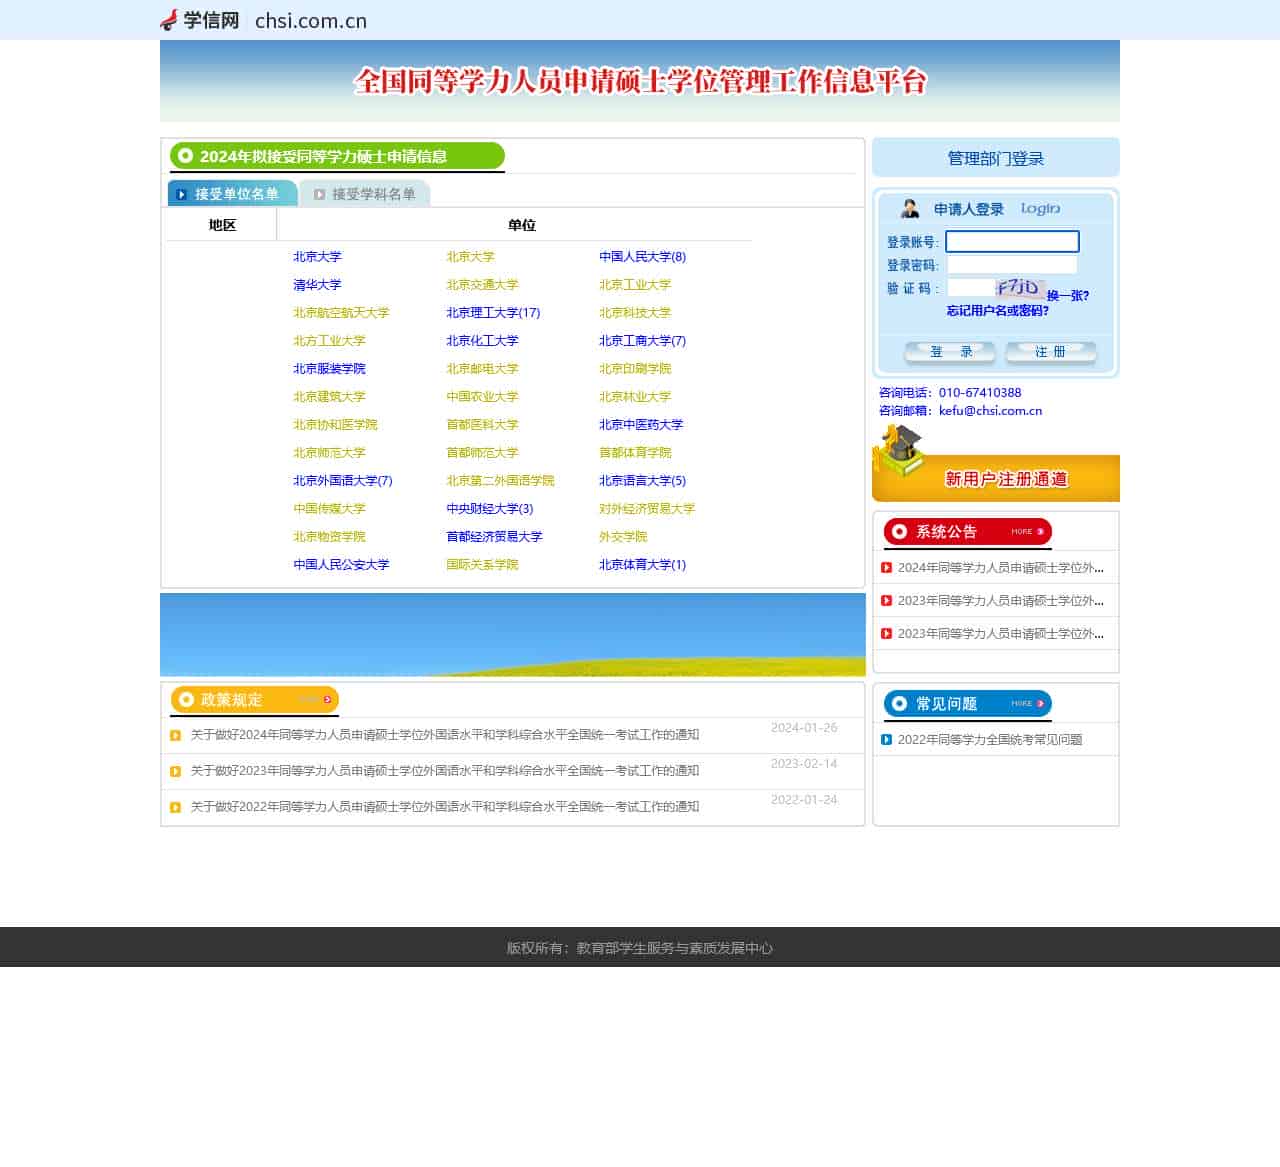Focus the 登录密码 input field
Screen dimensions: 1280x1167
click(x=1012, y=264)
